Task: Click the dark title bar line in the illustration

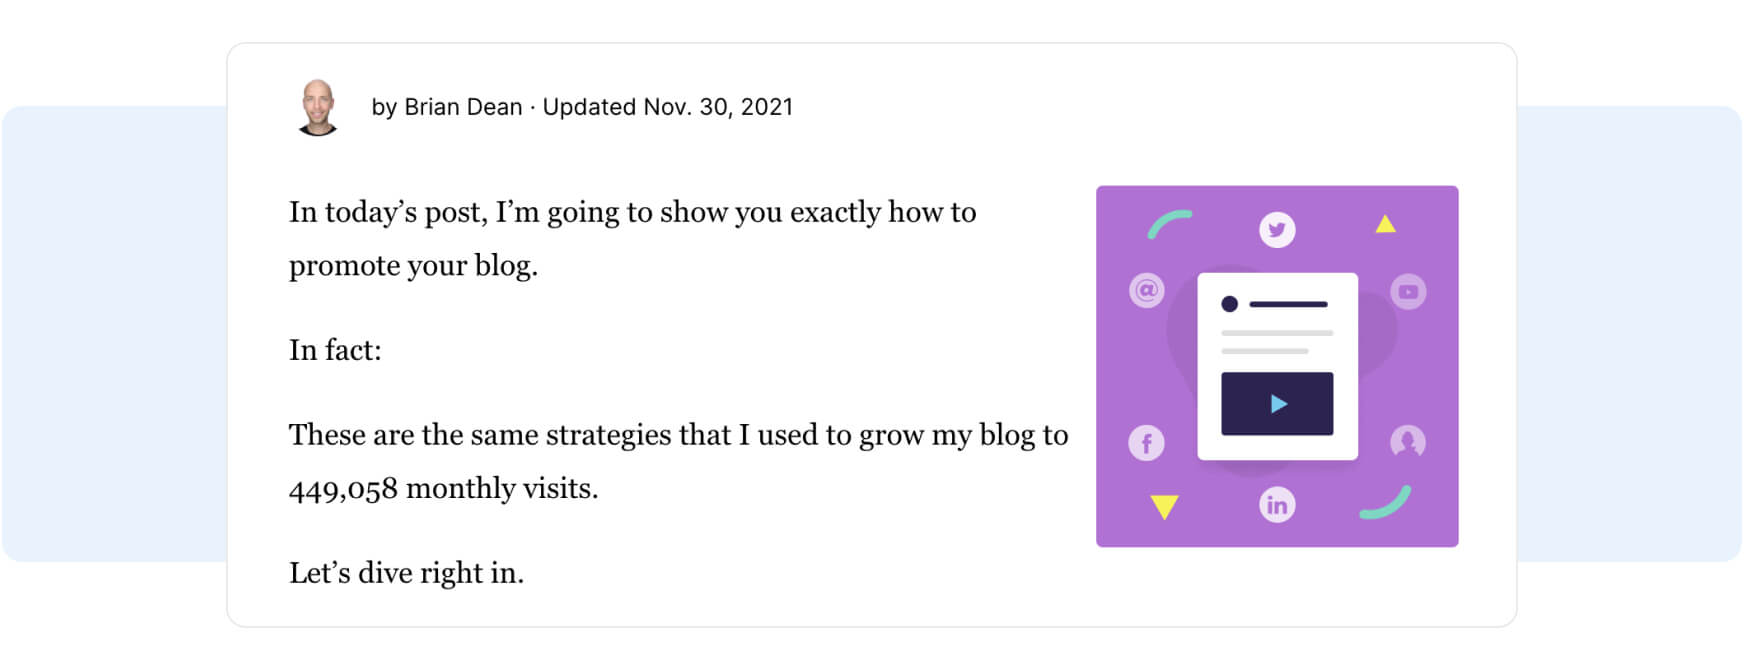Action: [x=1288, y=304]
